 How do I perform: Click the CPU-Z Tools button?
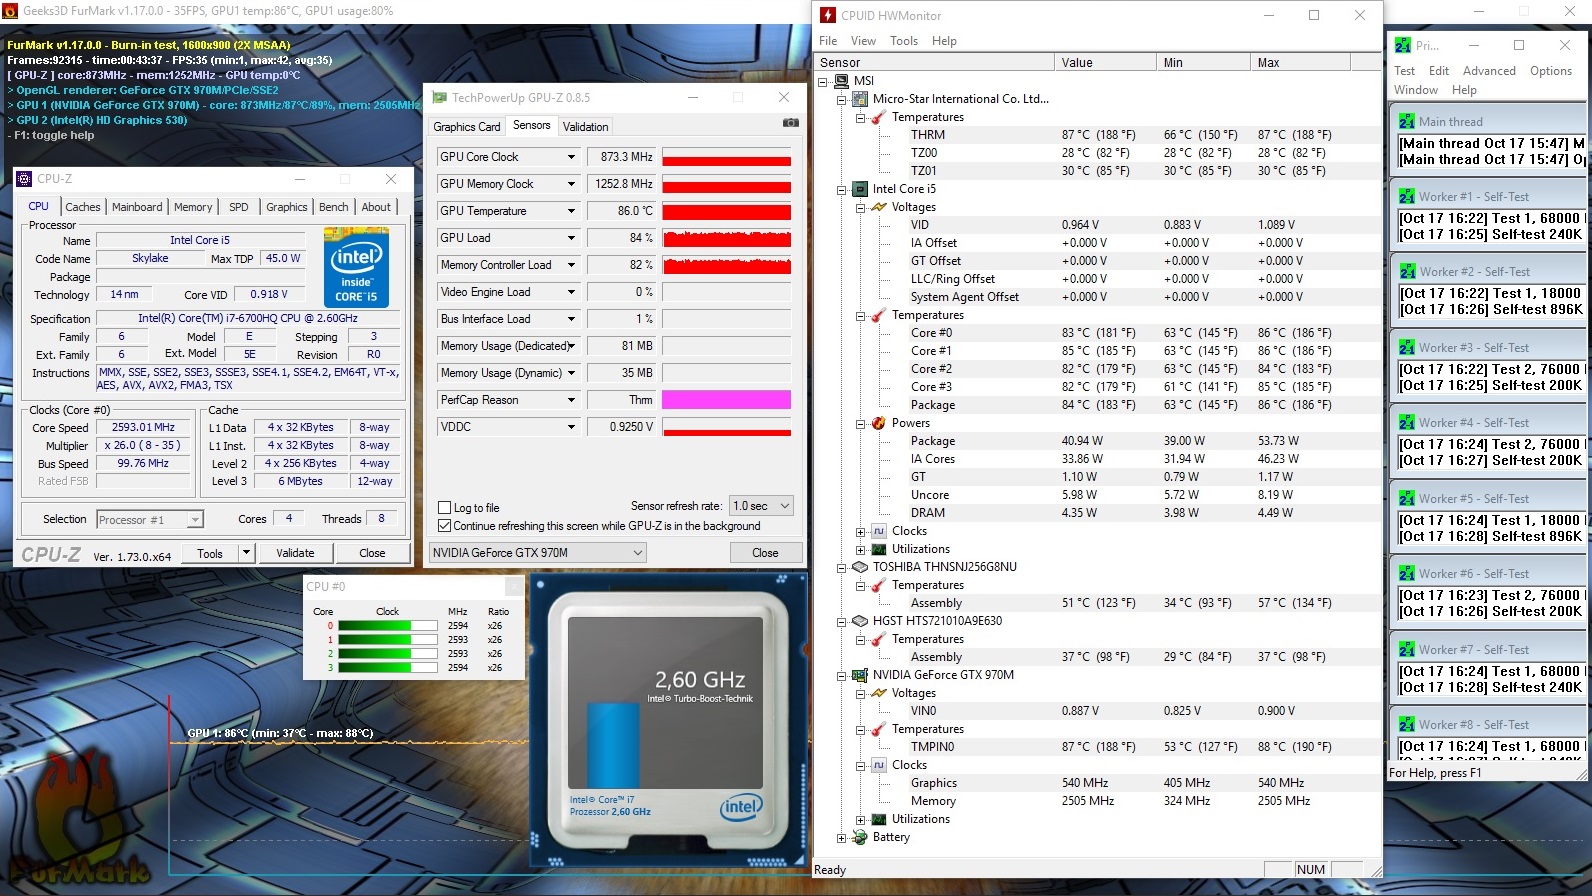coord(210,553)
